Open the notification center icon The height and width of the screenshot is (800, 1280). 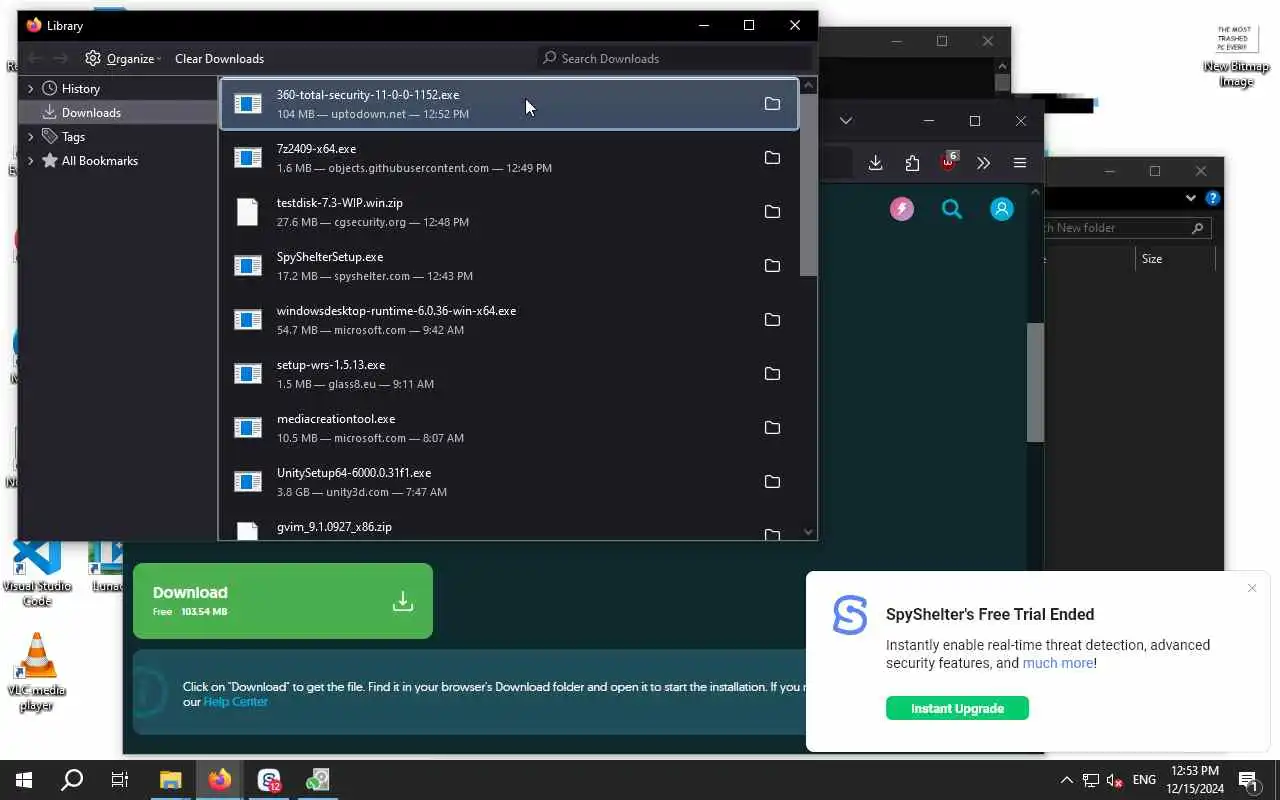click(1248, 780)
